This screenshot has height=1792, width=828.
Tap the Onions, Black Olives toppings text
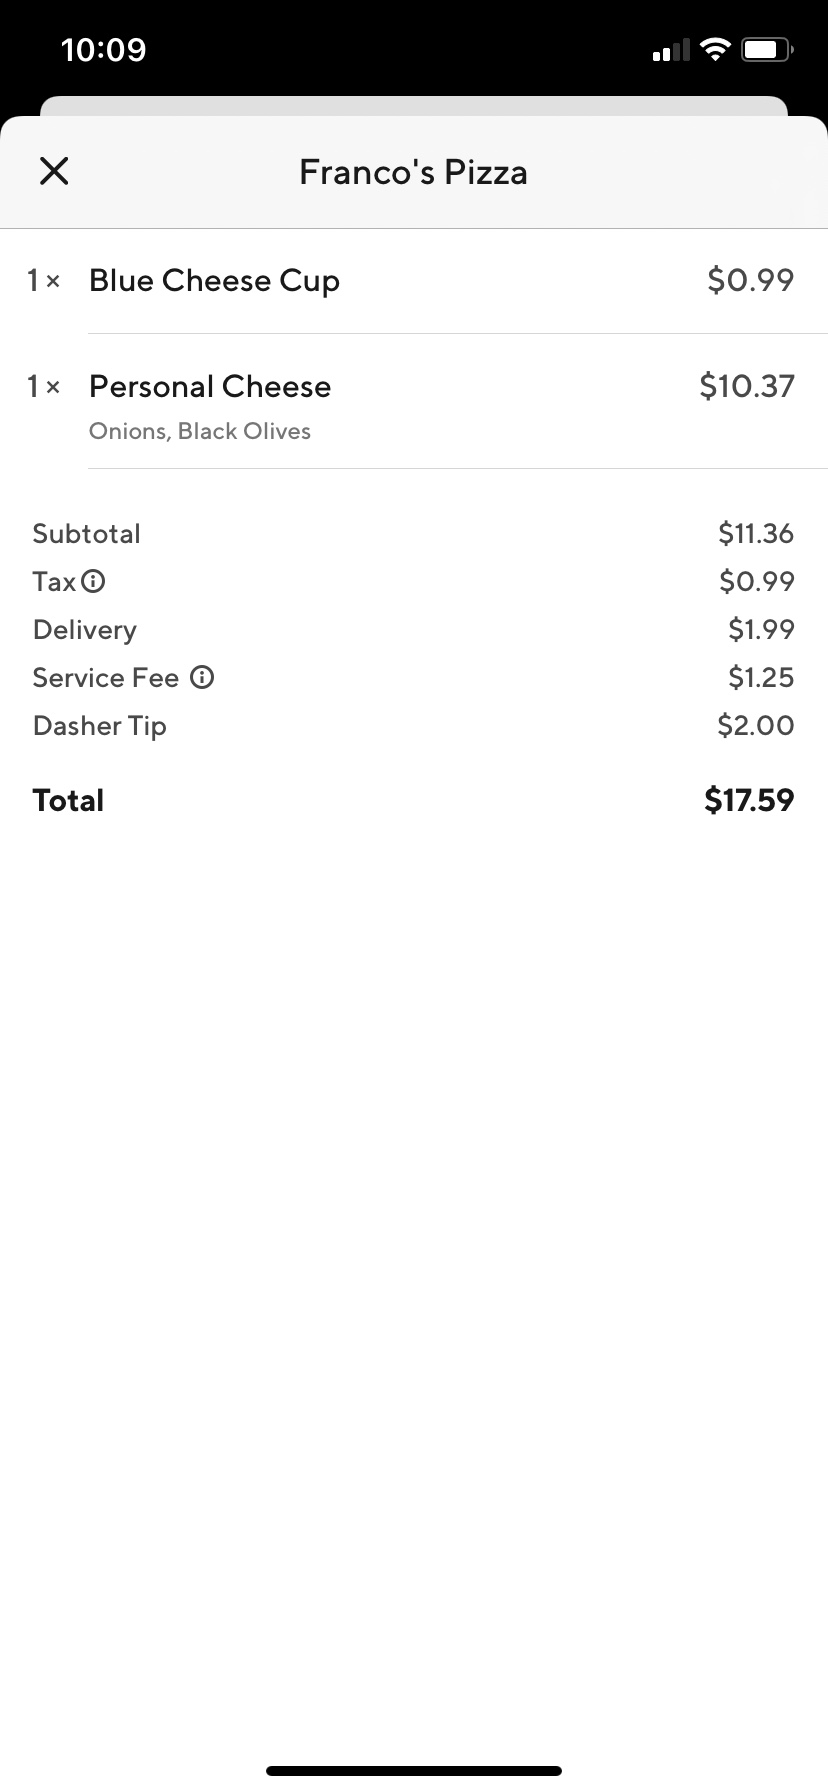click(x=200, y=431)
